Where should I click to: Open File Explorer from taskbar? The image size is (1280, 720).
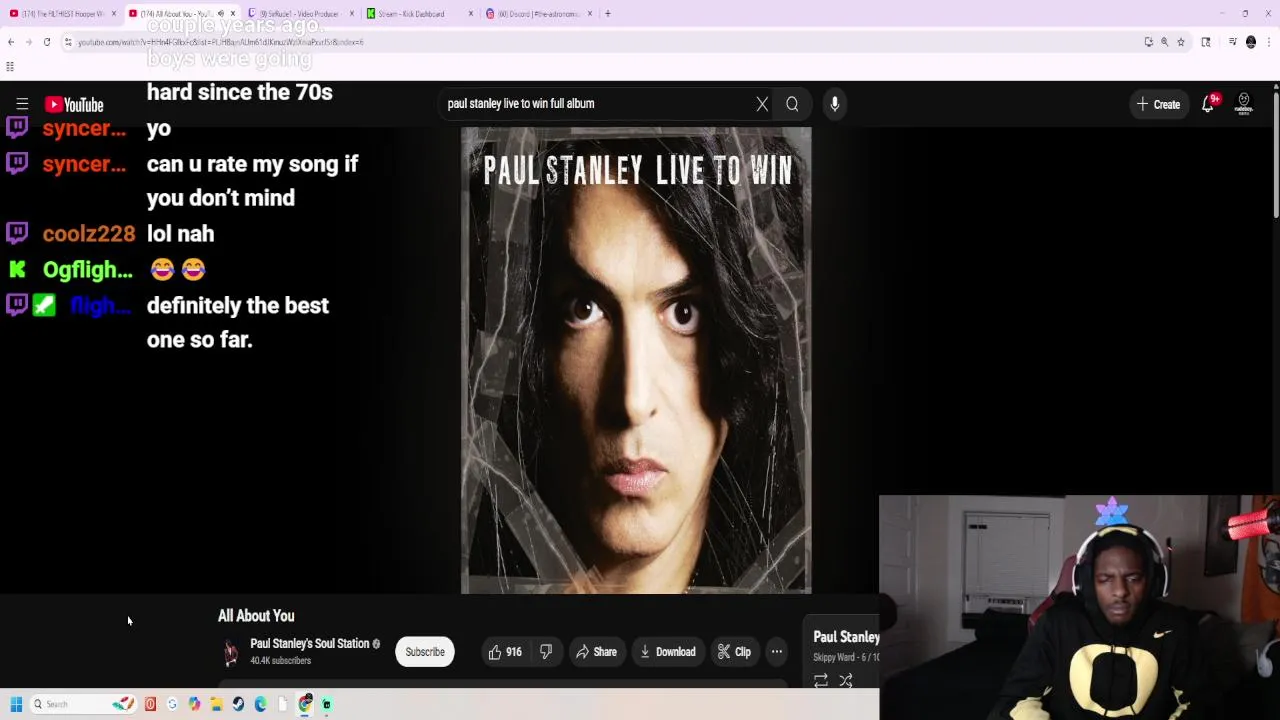pyautogui.click(x=216, y=704)
